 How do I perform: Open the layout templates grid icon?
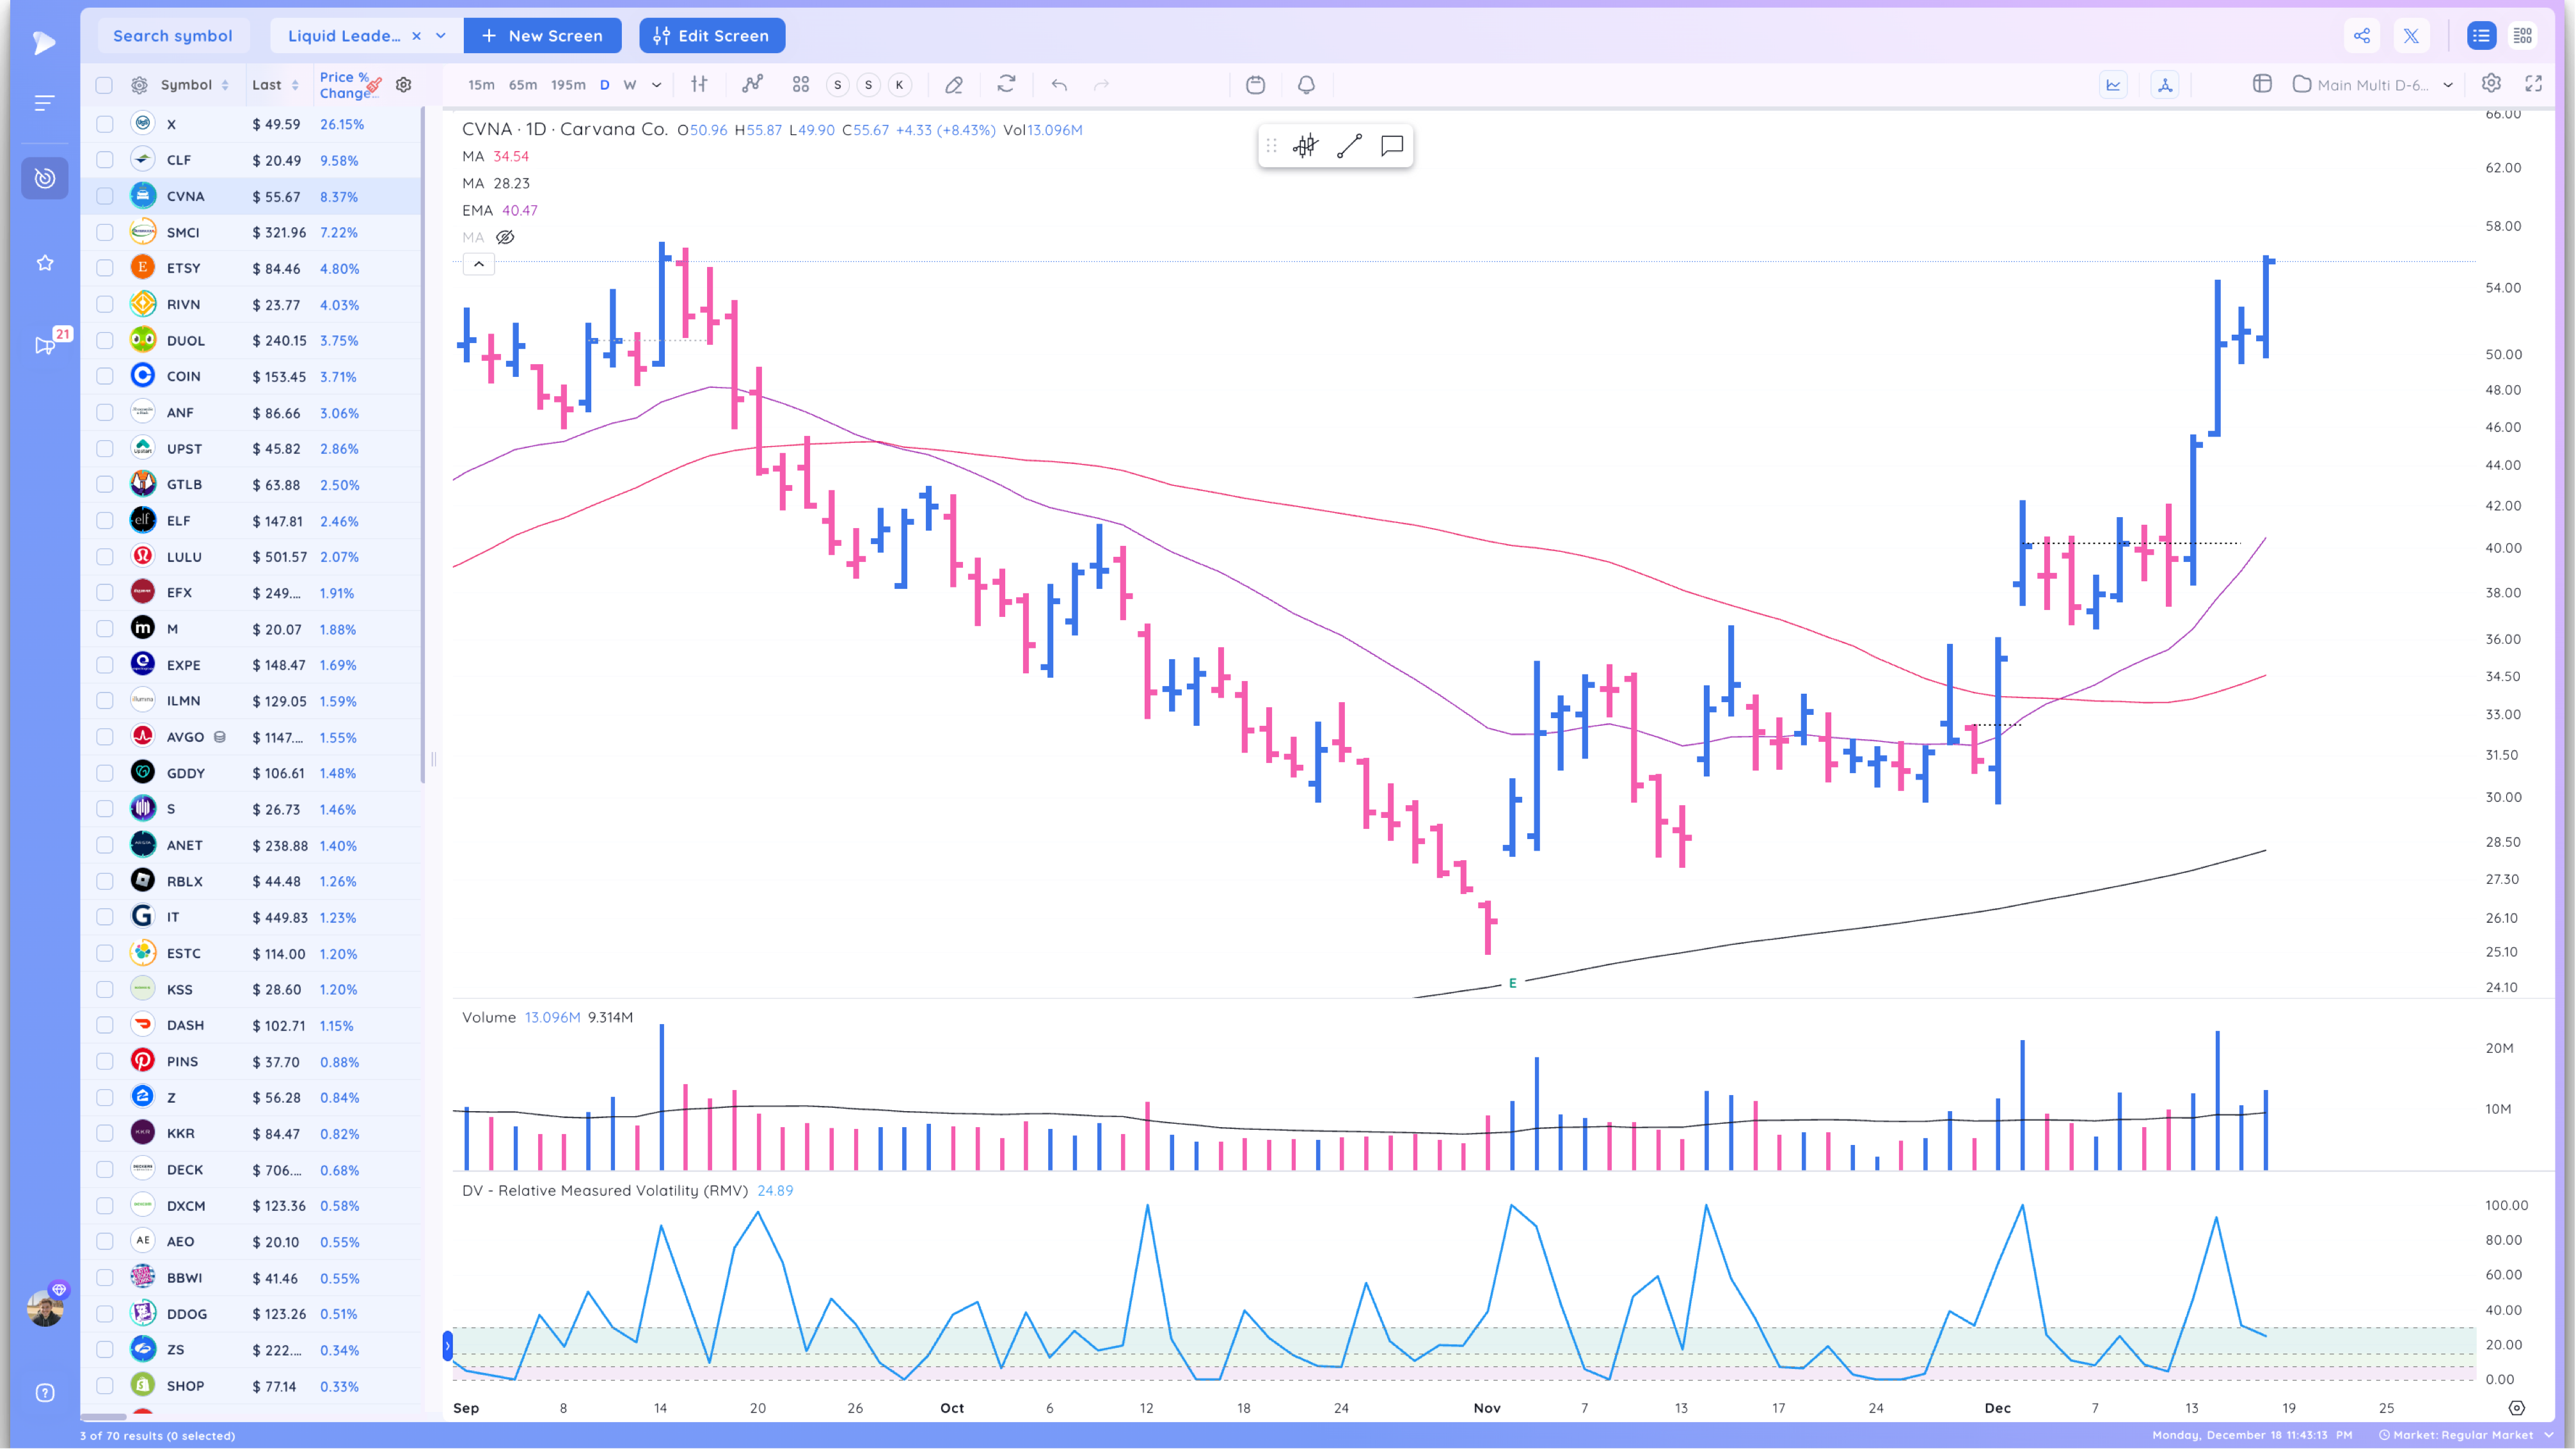pos(801,85)
